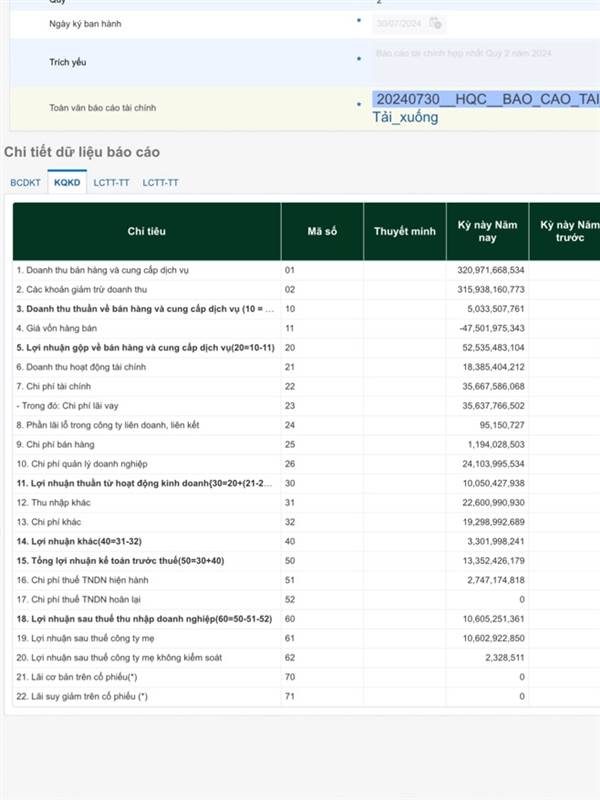Click the value 3,301,998,241
This screenshot has width=600, height=800.
[x=496, y=541]
